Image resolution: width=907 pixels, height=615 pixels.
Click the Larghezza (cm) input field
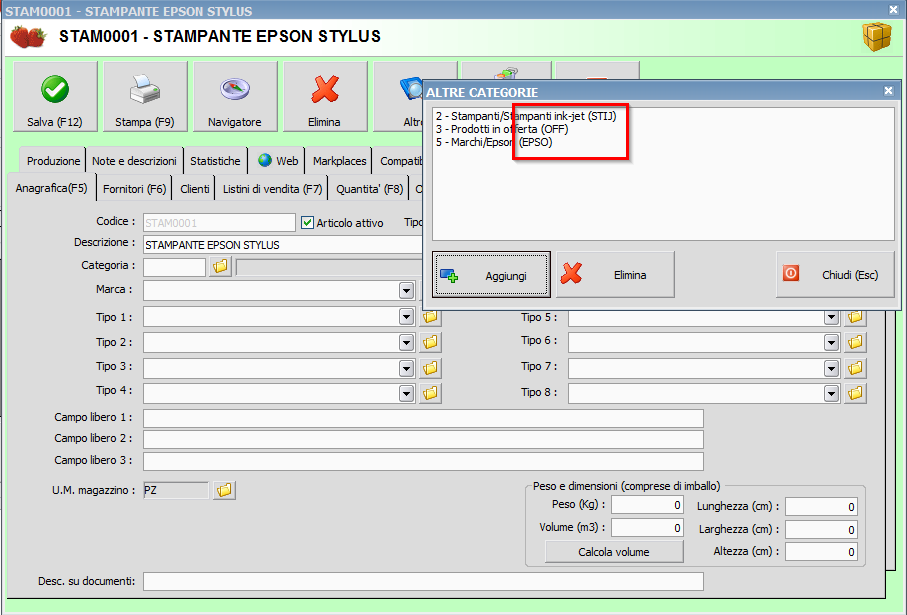click(x=821, y=529)
